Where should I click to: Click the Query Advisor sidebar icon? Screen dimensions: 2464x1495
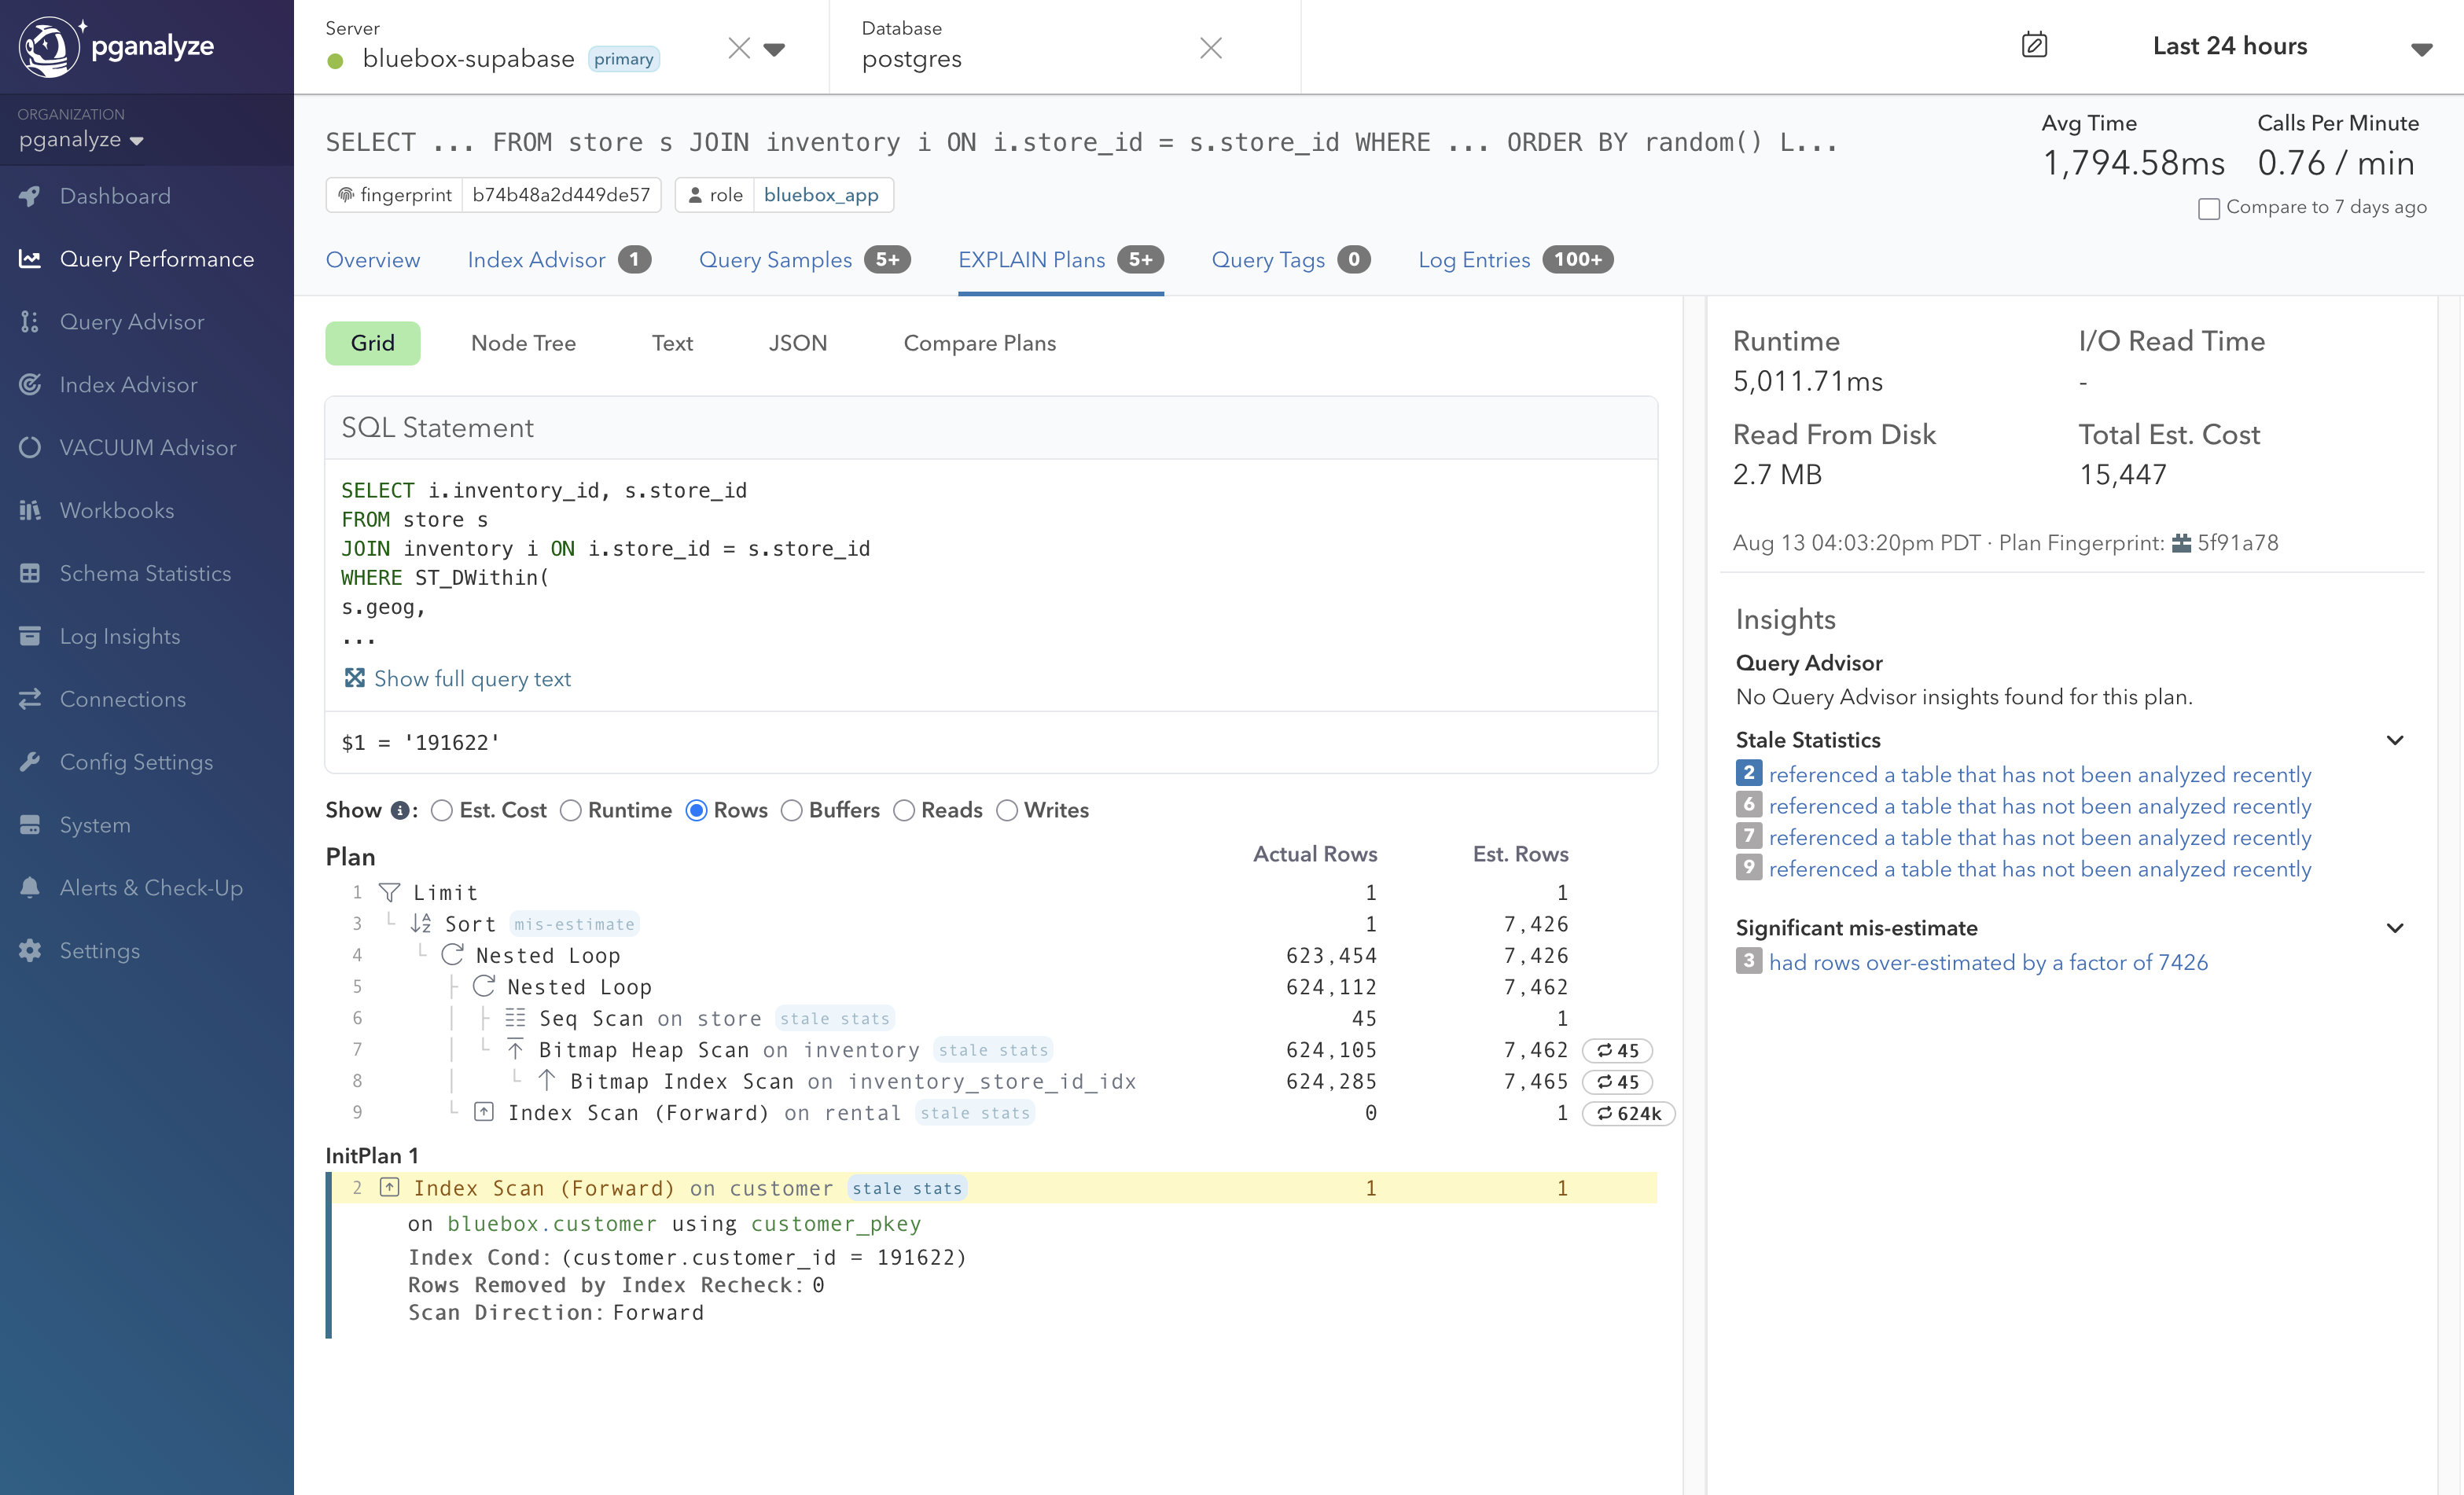pyautogui.click(x=30, y=322)
